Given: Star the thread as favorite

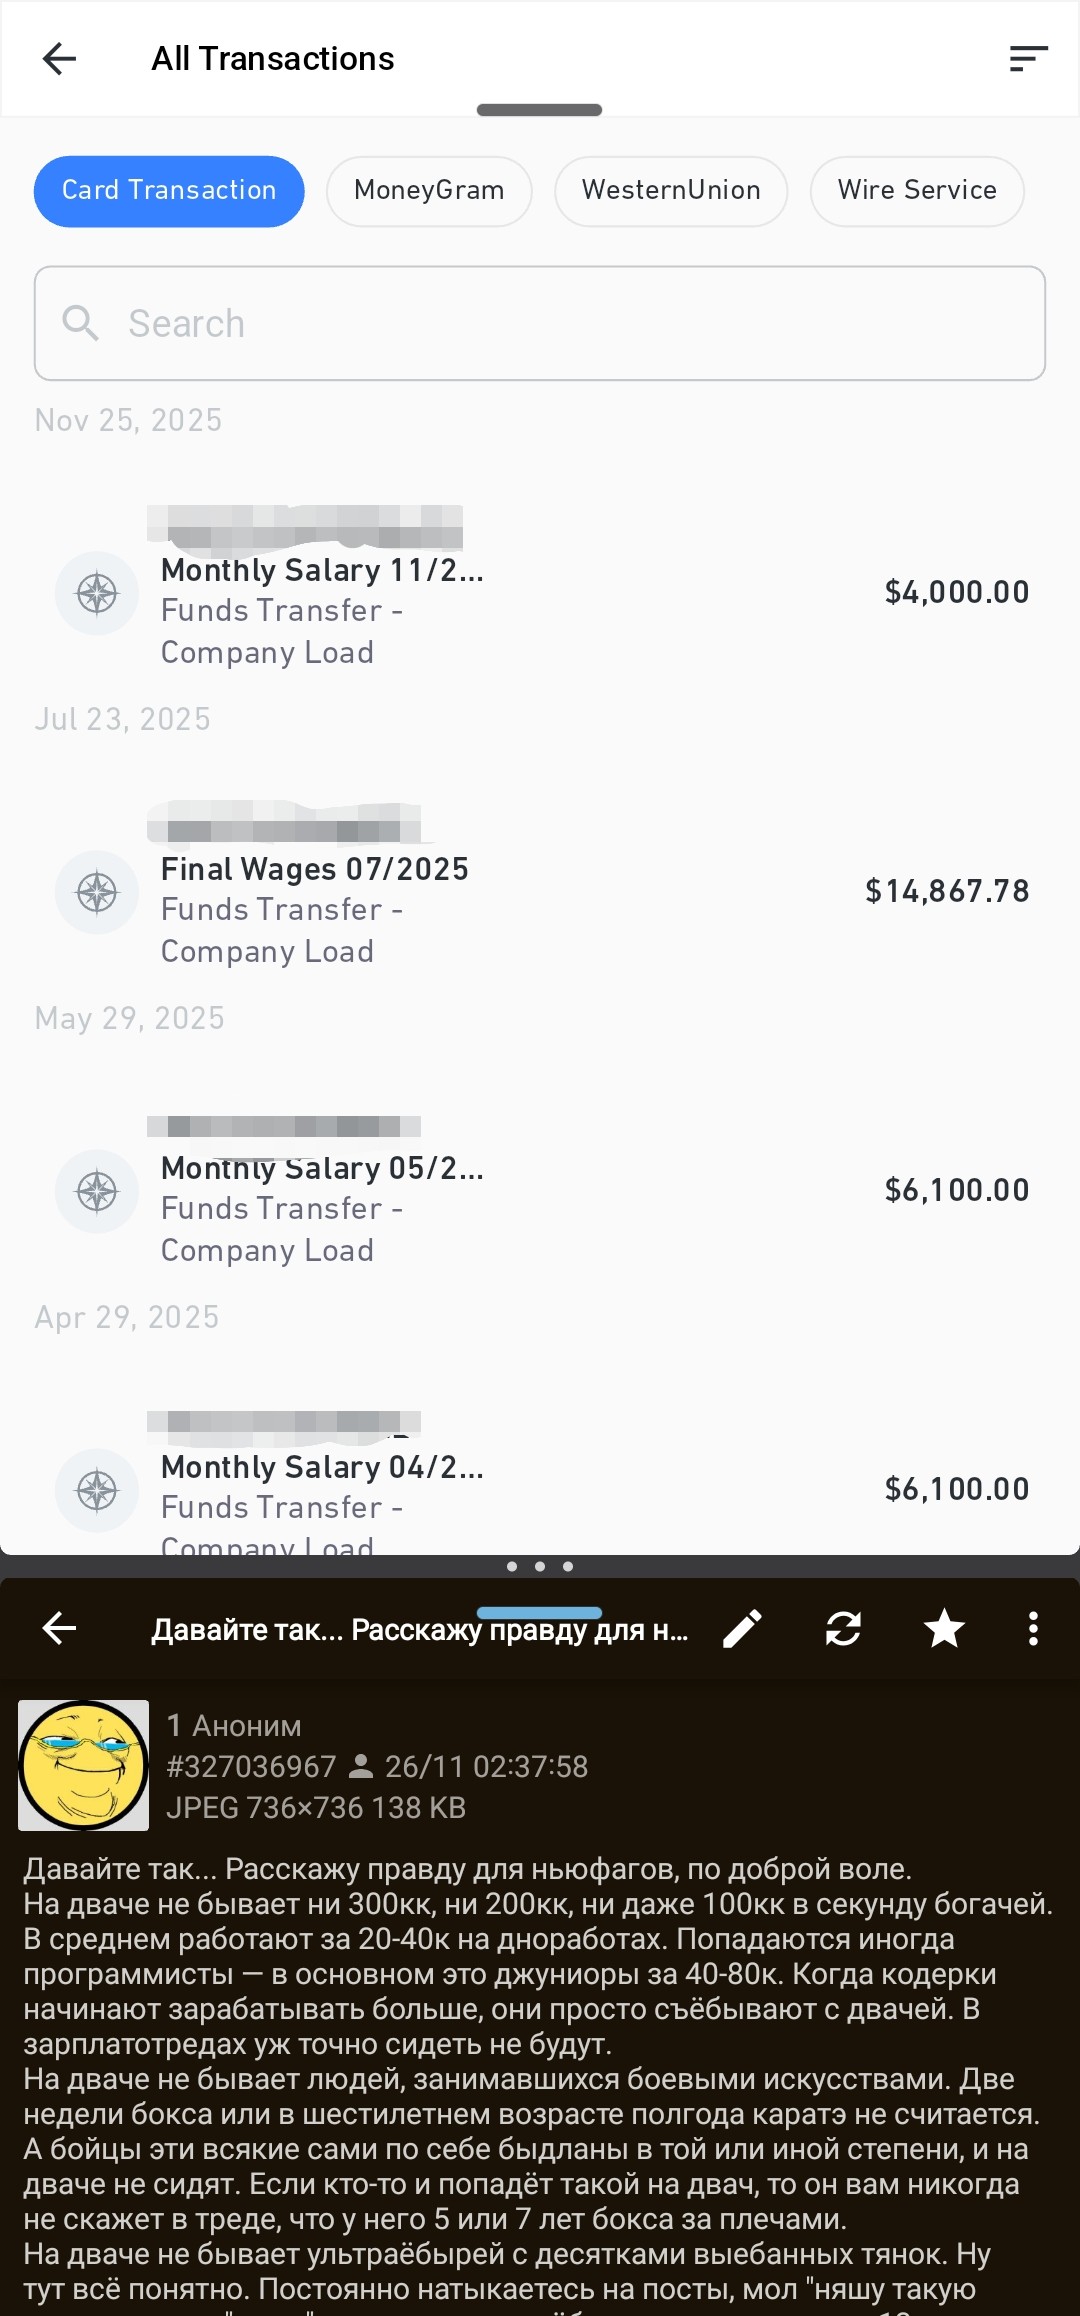Looking at the screenshot, I should [x=944, y=1629].
